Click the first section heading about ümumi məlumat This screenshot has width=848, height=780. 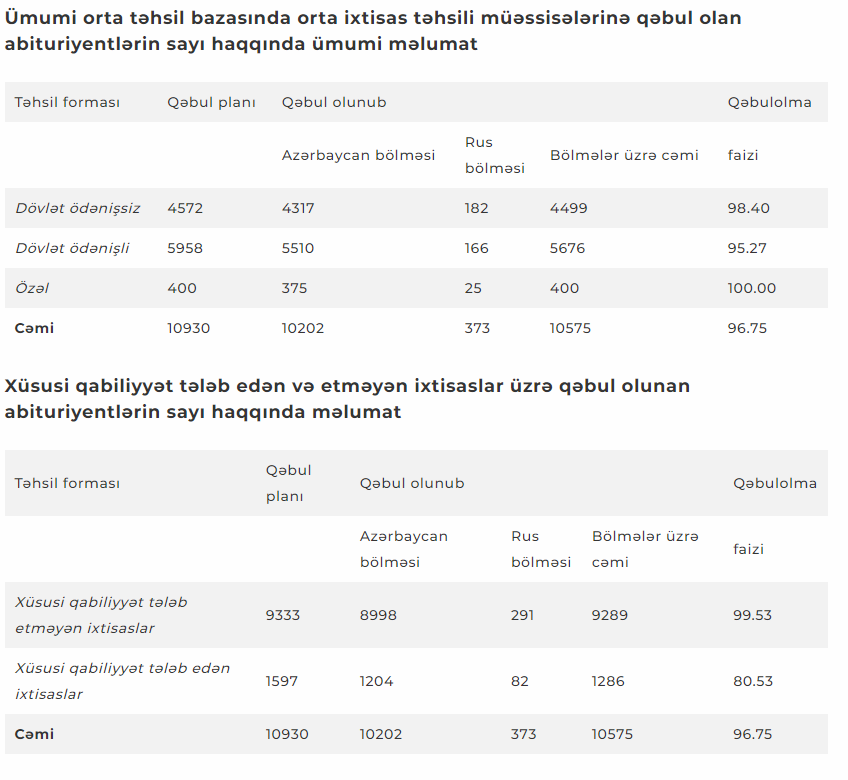pos(373,31)
